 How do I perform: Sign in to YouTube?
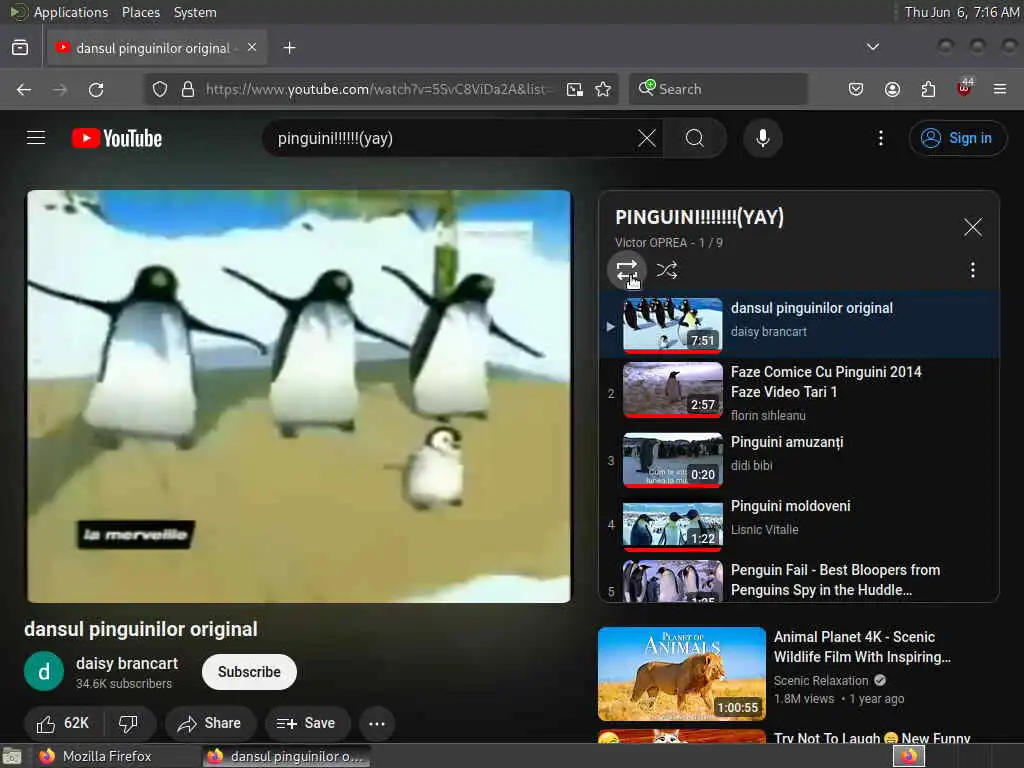click(x=957, y=138)
